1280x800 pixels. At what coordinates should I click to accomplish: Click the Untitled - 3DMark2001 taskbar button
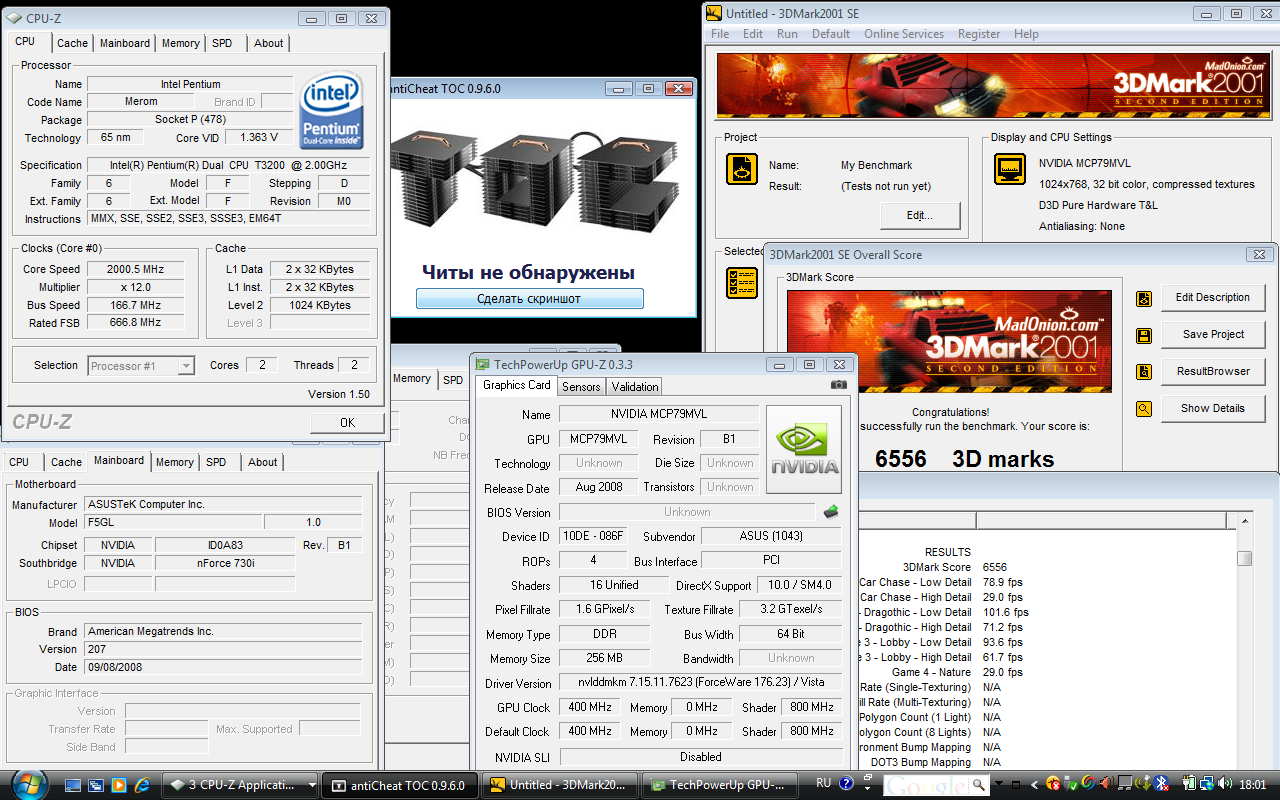(560, 785)
